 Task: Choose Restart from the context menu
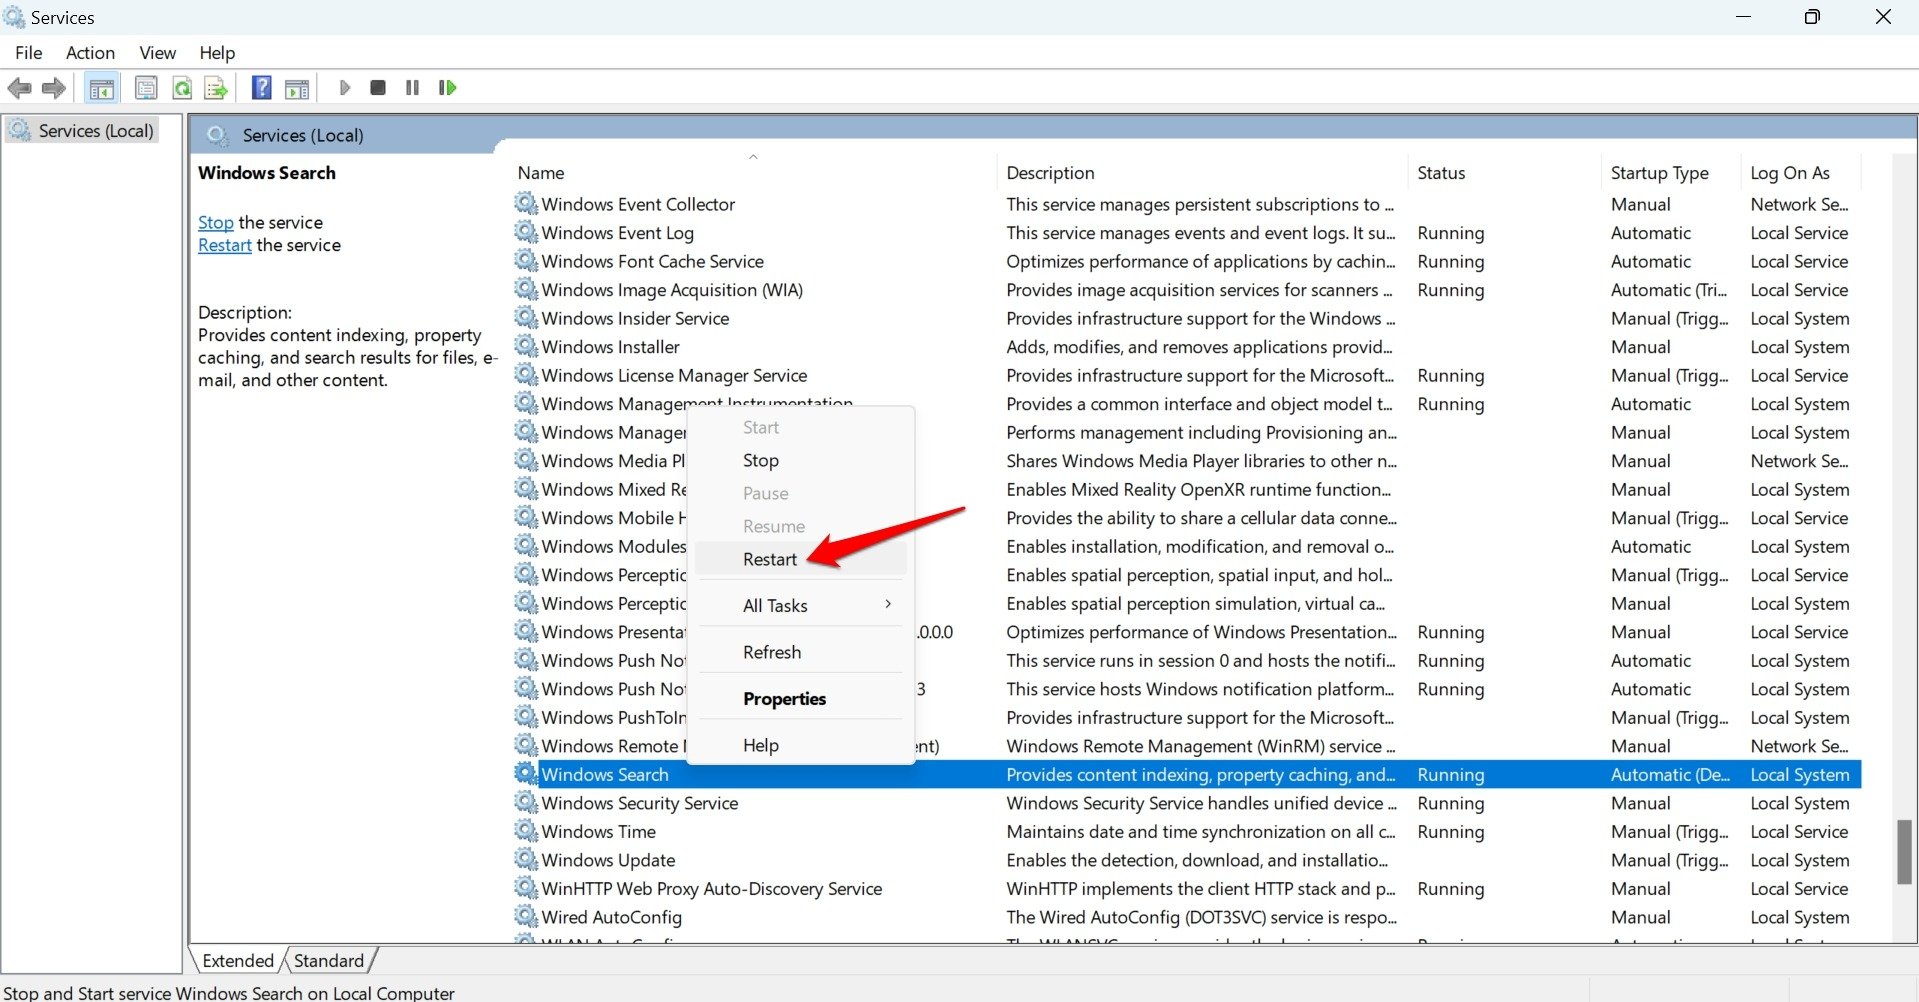(800, 559)
